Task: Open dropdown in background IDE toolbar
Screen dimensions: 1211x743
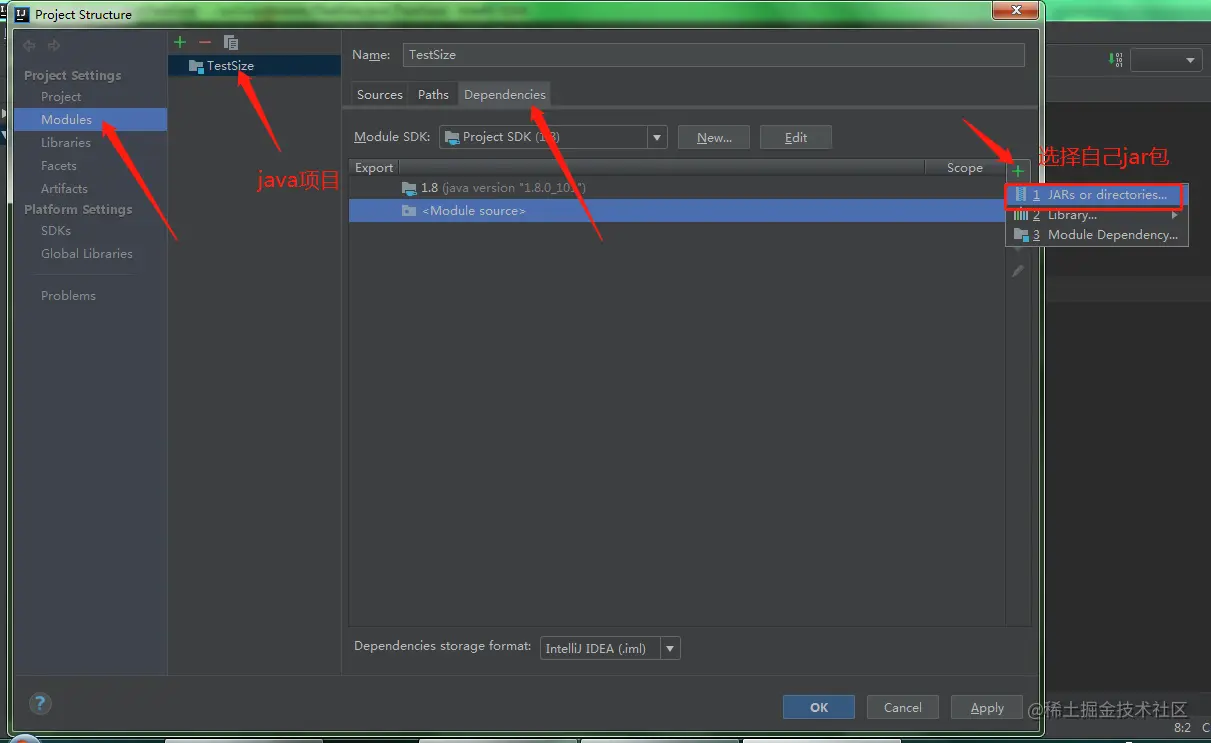Action: point(1166,61)
